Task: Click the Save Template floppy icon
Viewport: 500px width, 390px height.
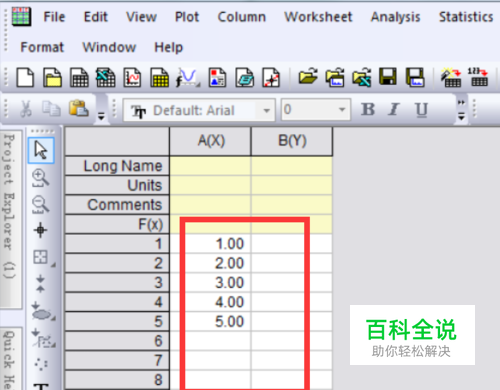Action: (415, 77)
